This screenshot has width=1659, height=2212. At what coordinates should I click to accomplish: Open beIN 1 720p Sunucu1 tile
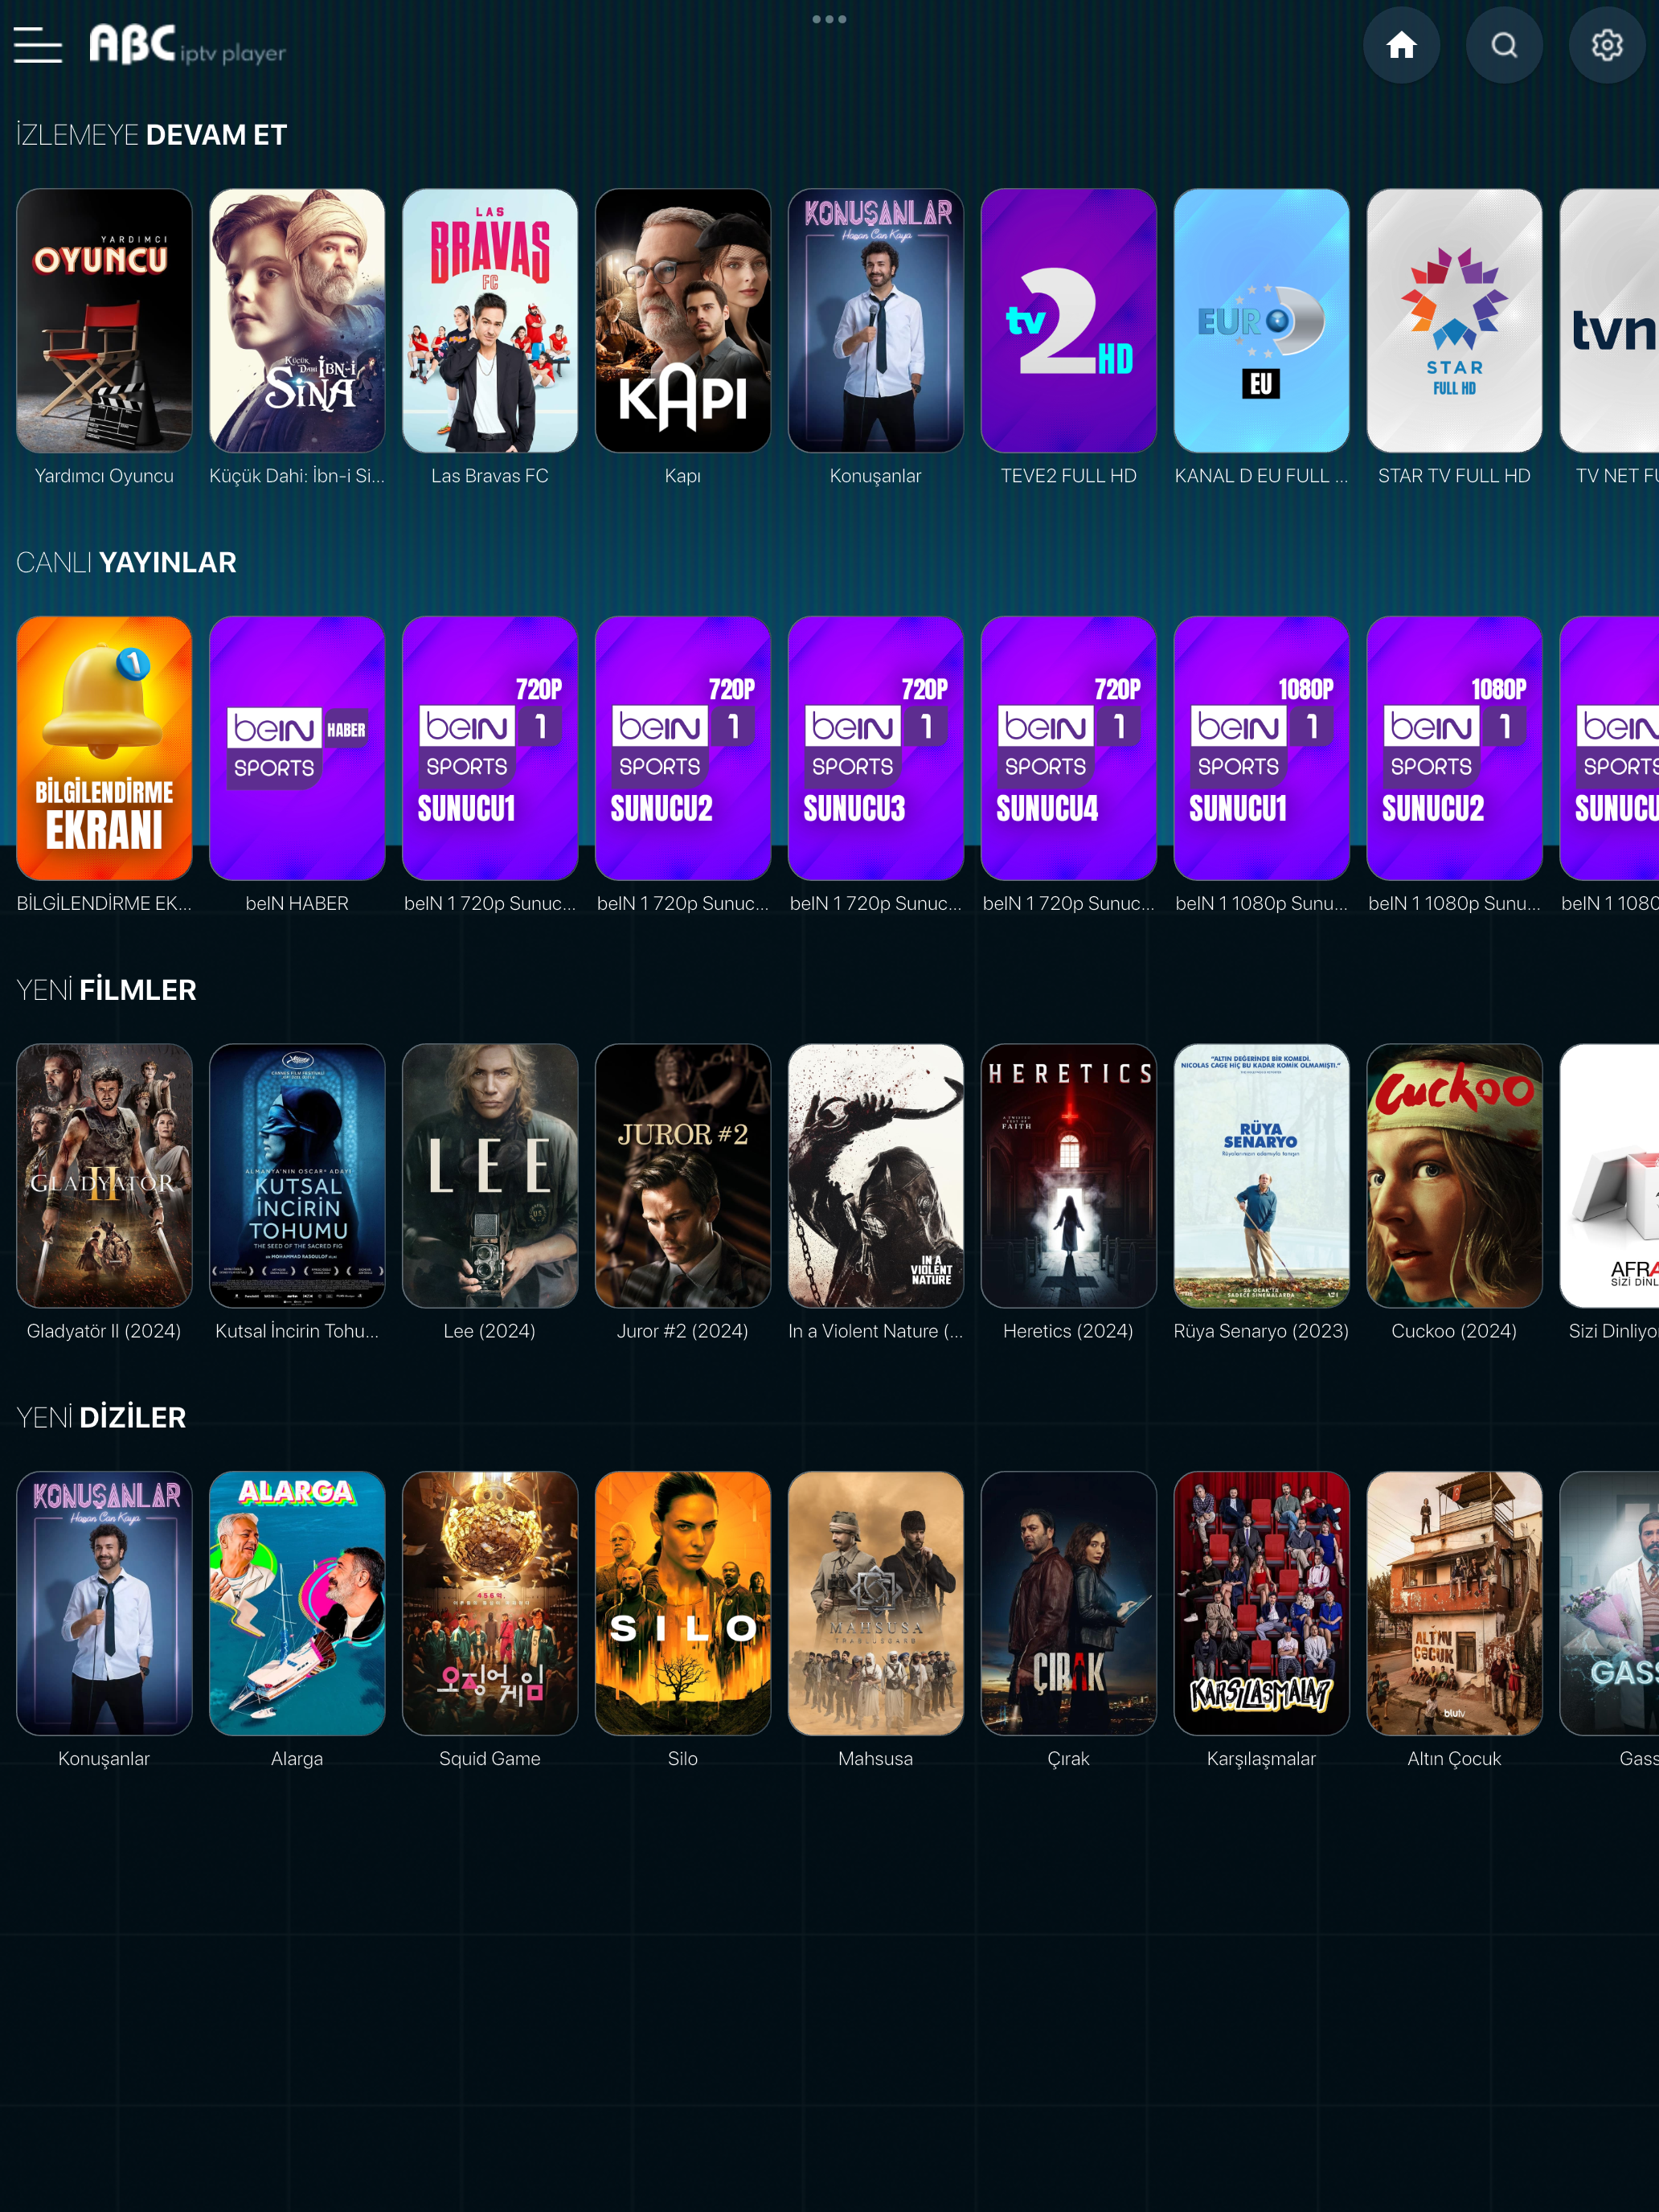point(490,748)
